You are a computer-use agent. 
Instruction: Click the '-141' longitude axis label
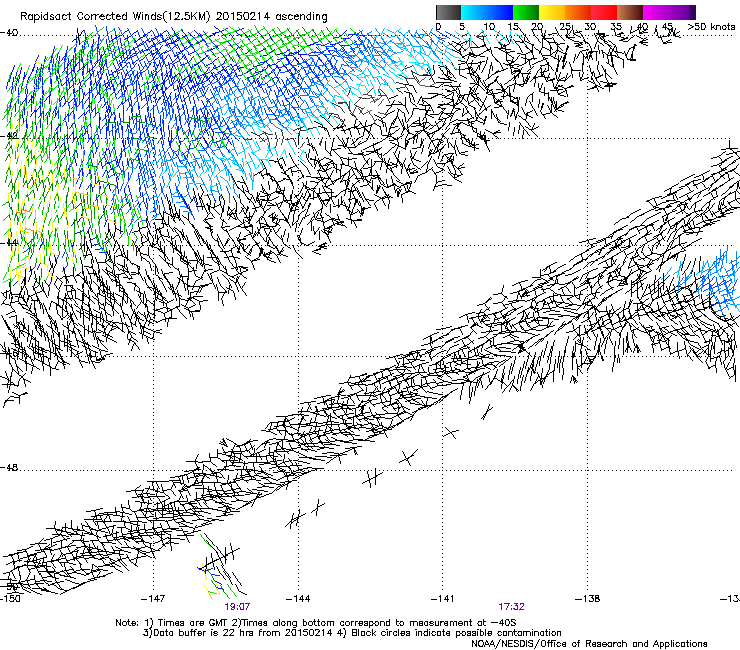pyautogui.click(x=443, y=599)
